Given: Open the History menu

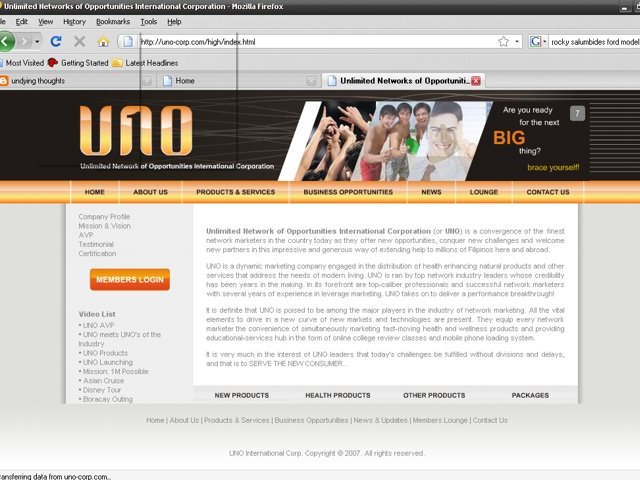Looking at the screenshot, I should tap(74, 22).
